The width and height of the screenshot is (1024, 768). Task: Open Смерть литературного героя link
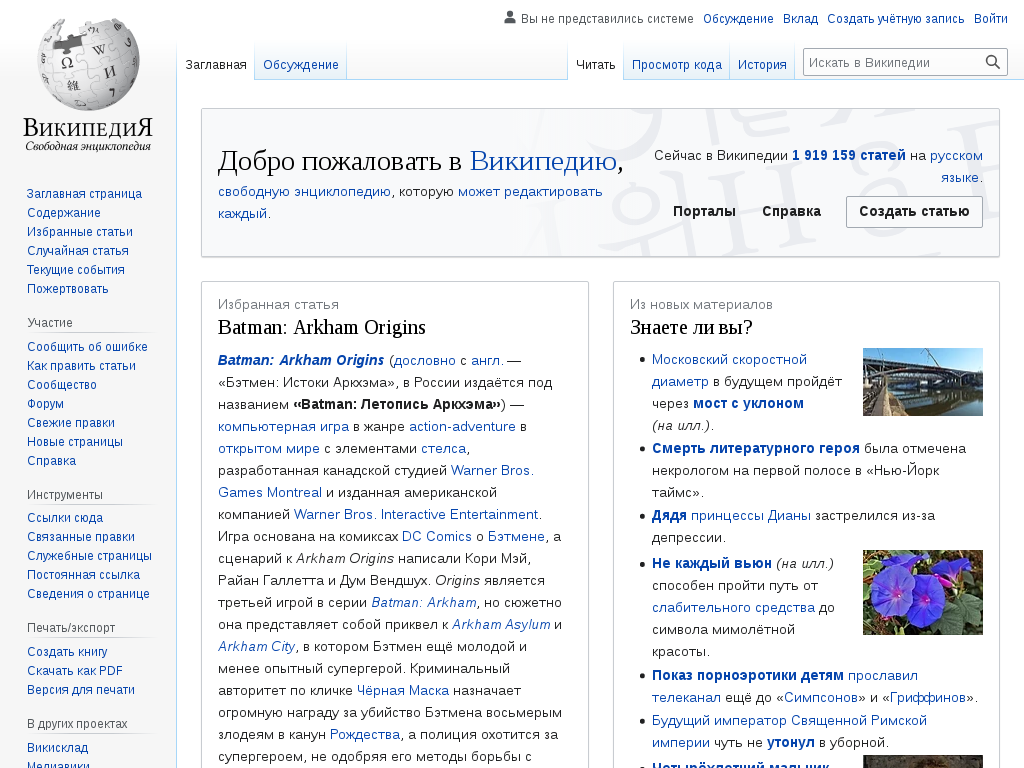click(756, 449)
